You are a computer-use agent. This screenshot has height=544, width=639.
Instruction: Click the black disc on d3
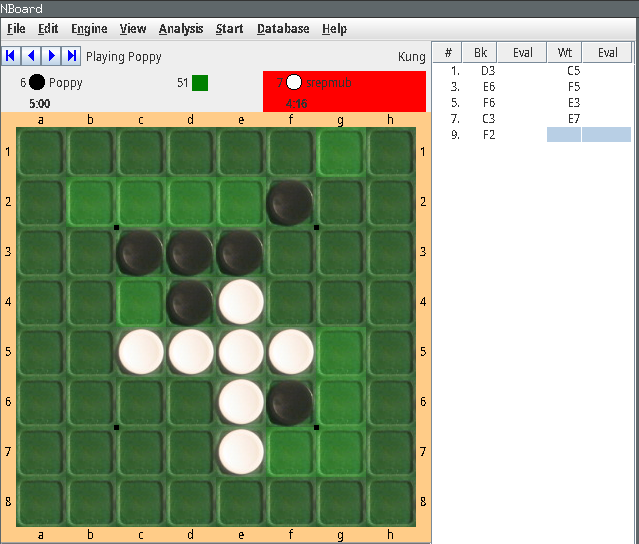pos(189,253)
